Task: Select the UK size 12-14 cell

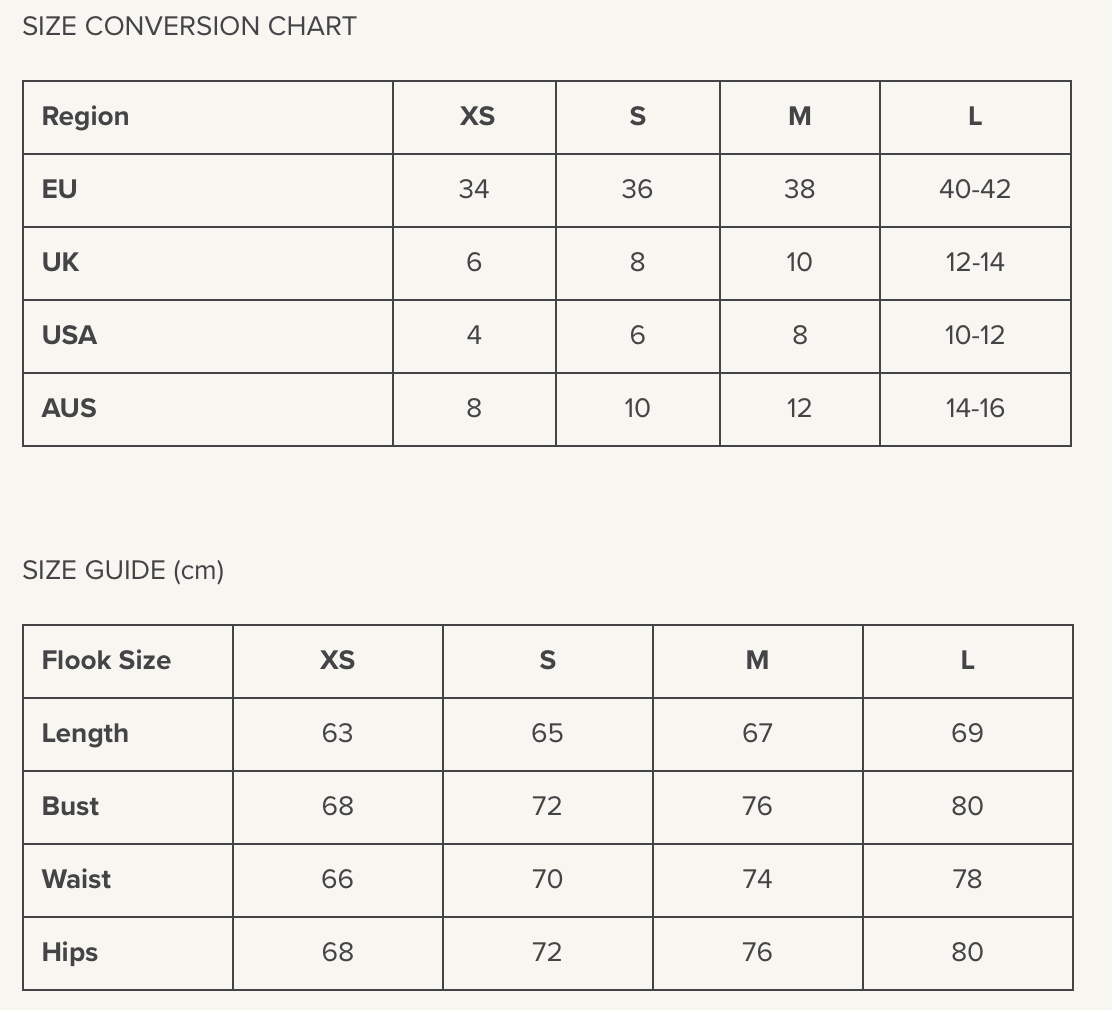Action: click(975, 262)
